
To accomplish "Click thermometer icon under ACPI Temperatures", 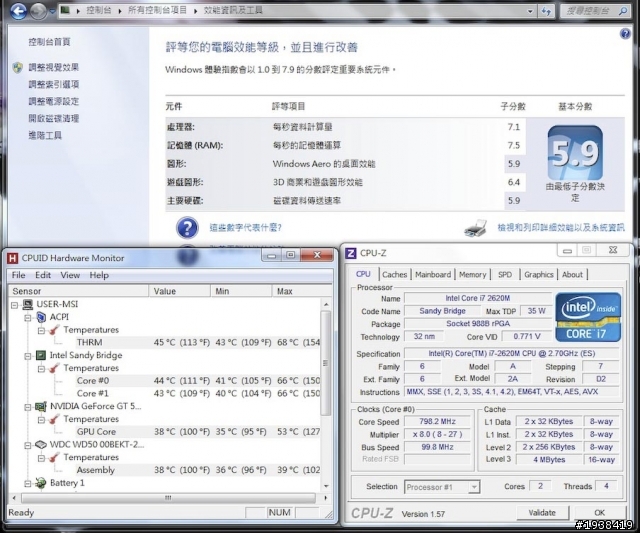I will (54, 330).
